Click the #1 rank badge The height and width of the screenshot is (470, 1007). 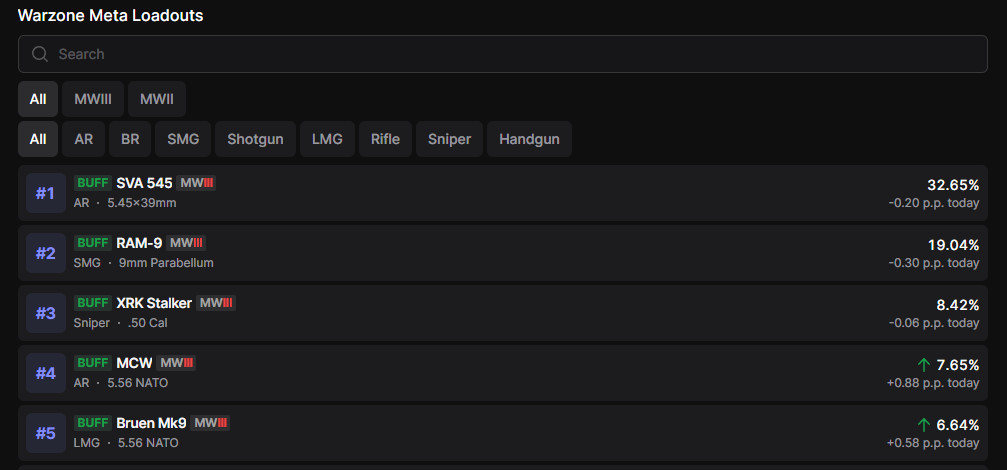click(46, 193)
